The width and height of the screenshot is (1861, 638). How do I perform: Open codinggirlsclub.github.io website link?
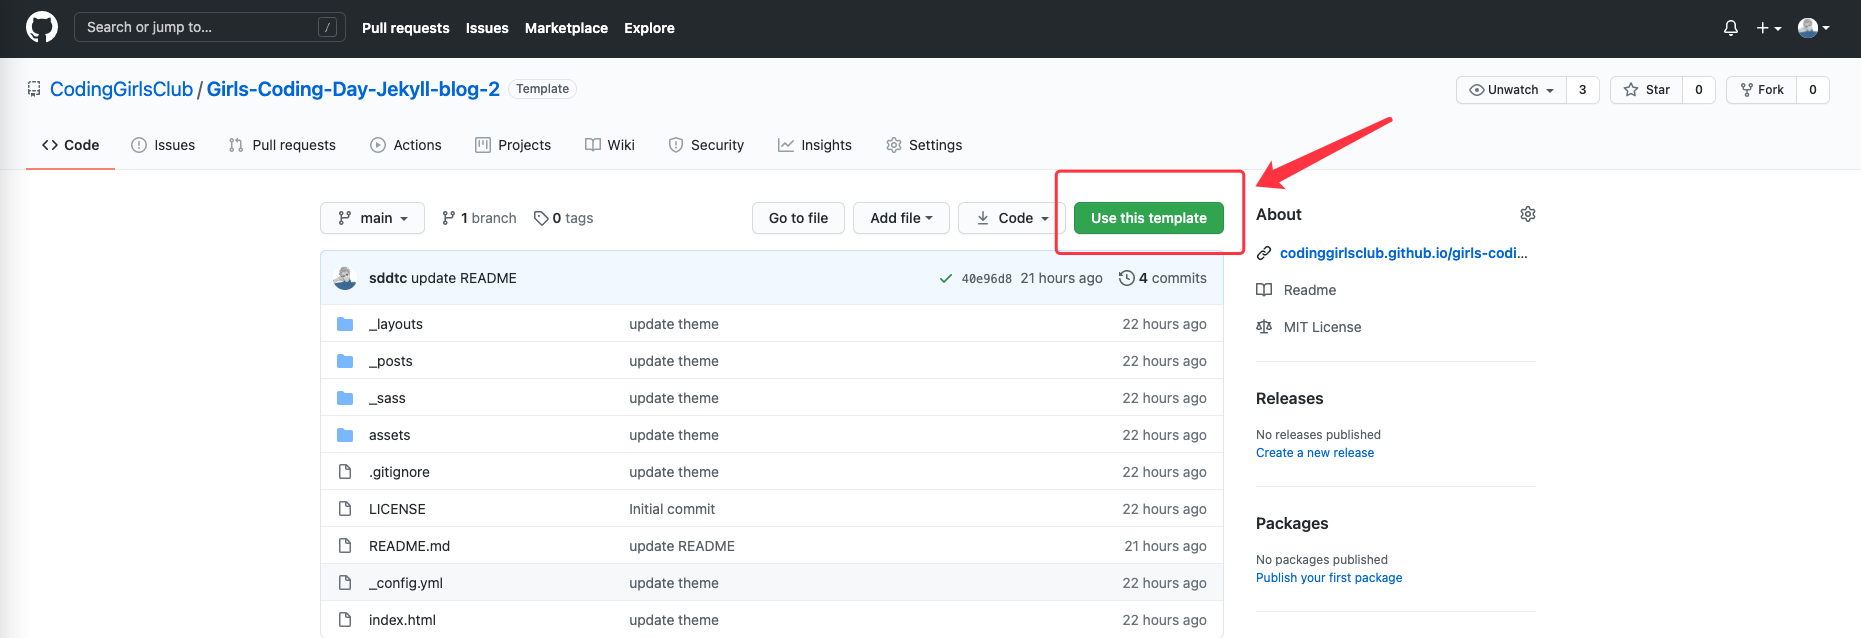(x=1403, y=253)
